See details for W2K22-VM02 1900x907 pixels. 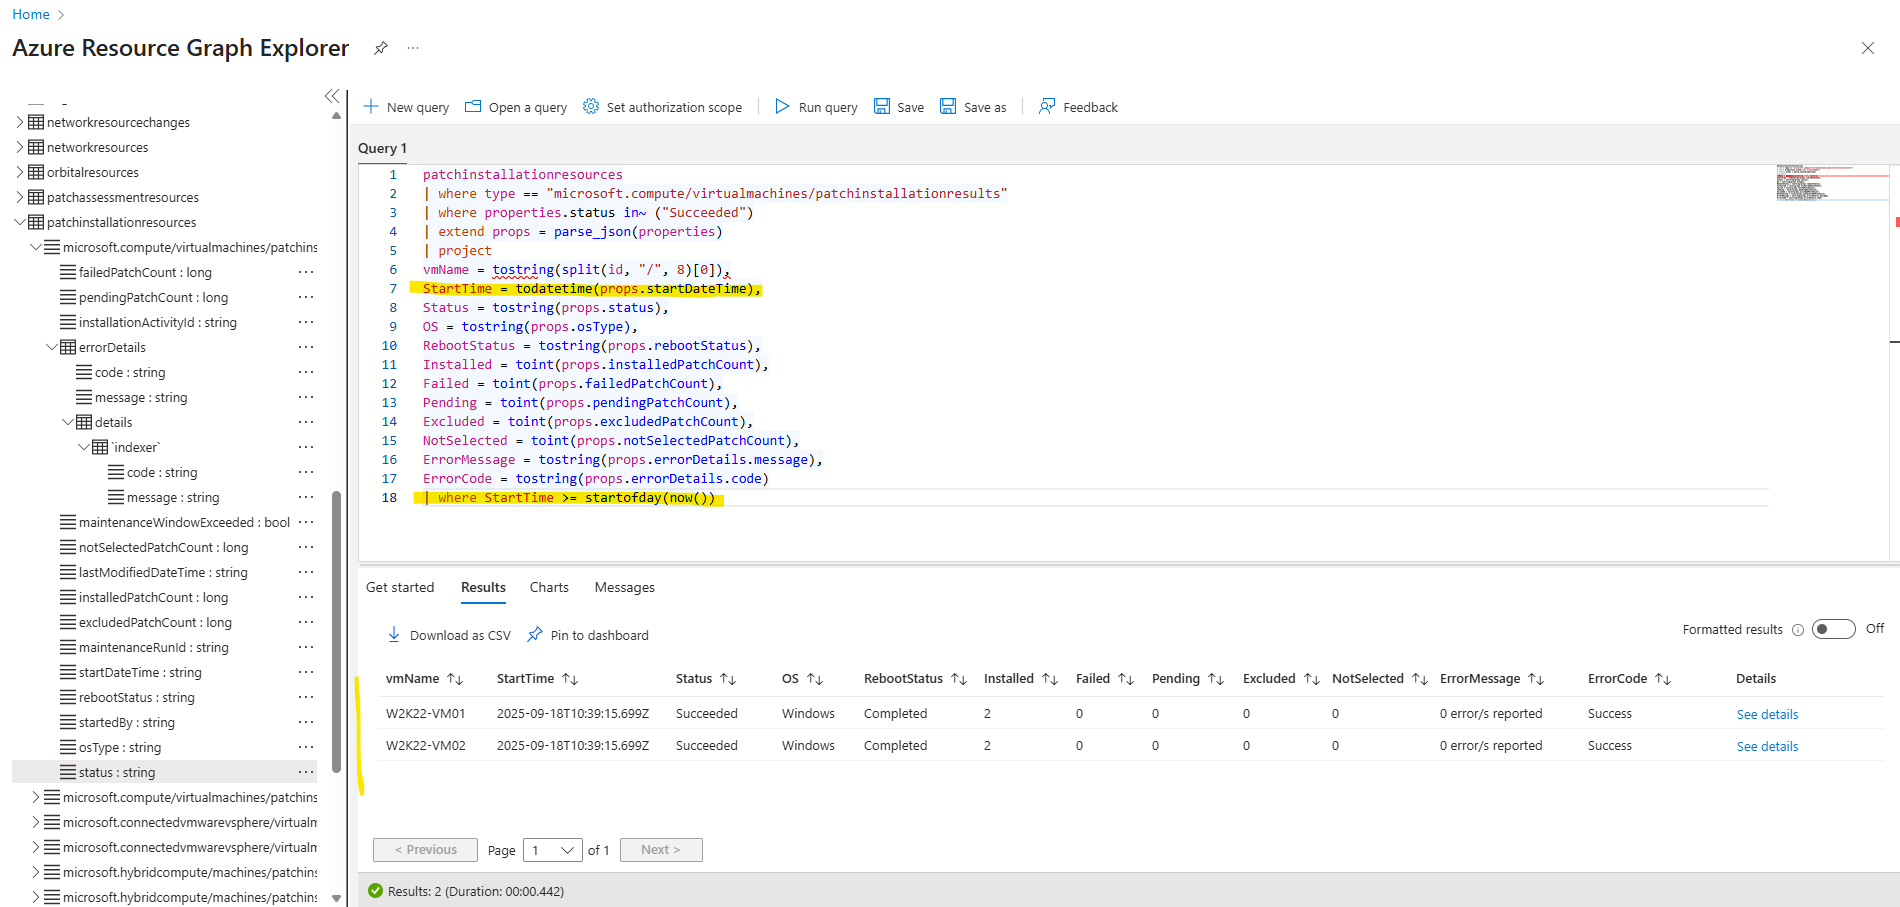[x=1767, y=746]
